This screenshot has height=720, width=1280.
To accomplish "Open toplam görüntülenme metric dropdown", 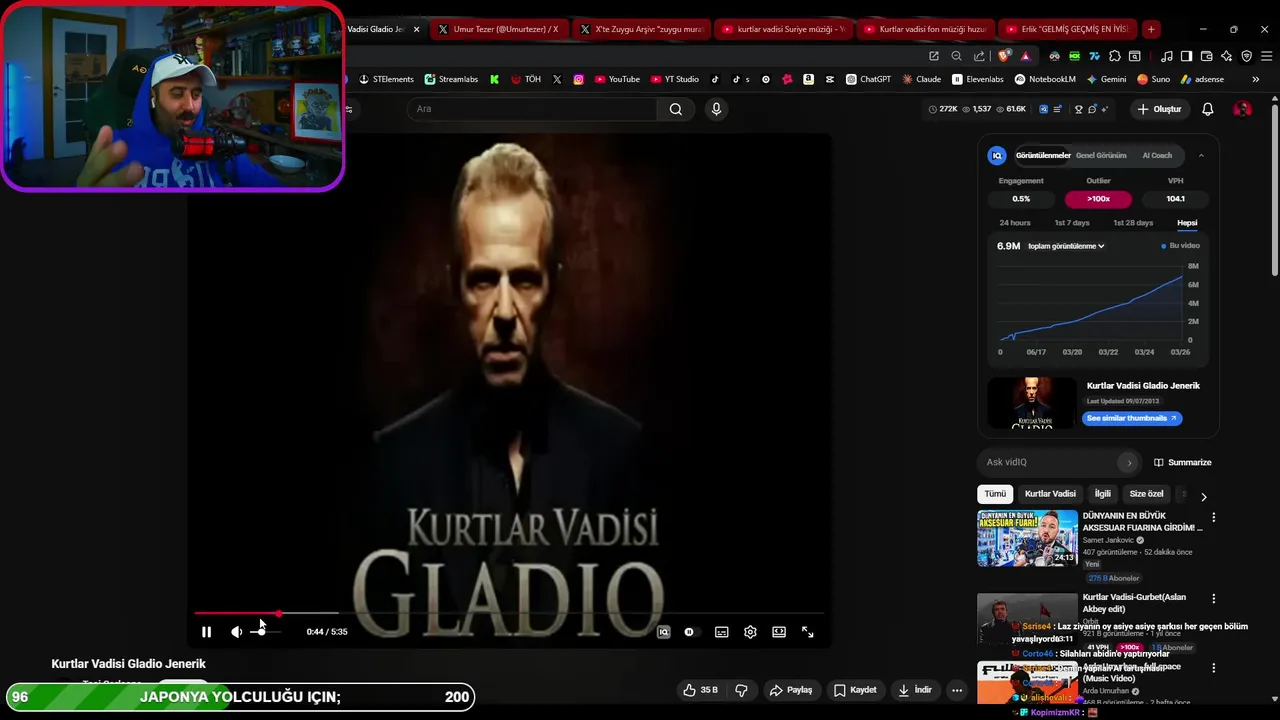I will tap(1066, 246).
